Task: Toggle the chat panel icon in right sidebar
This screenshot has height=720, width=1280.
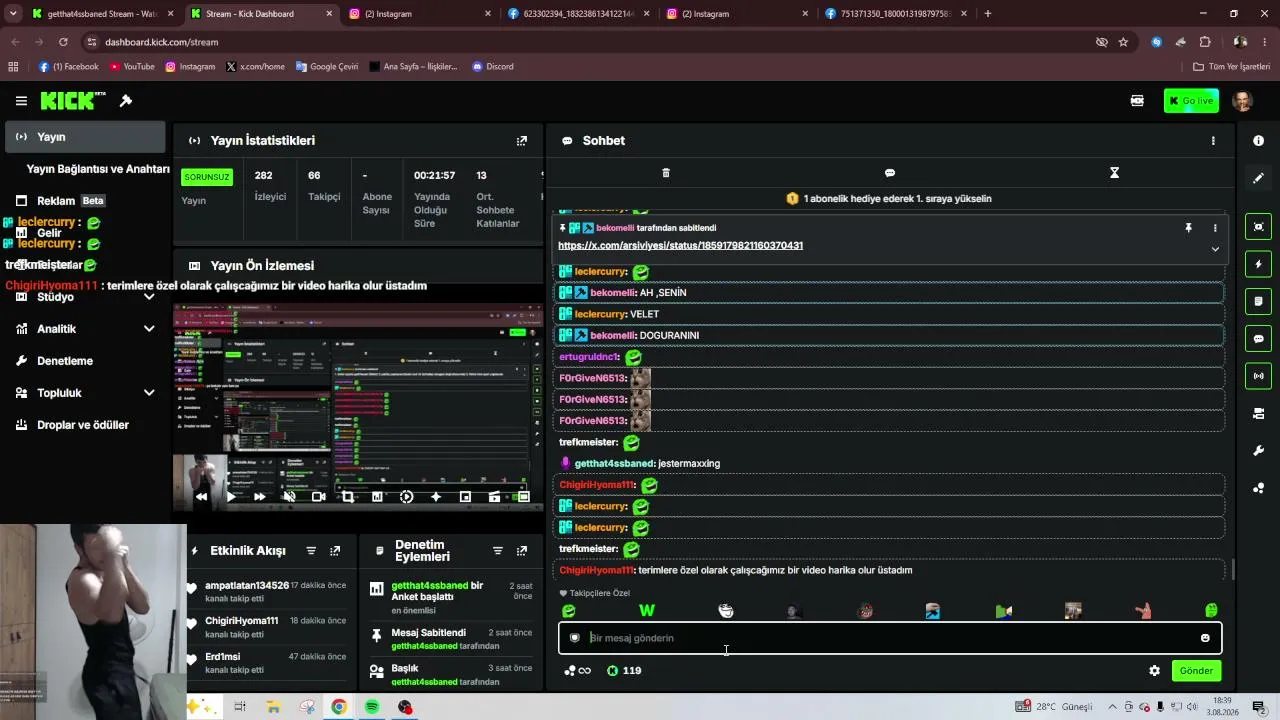Action: click(x=1258, y=339)
